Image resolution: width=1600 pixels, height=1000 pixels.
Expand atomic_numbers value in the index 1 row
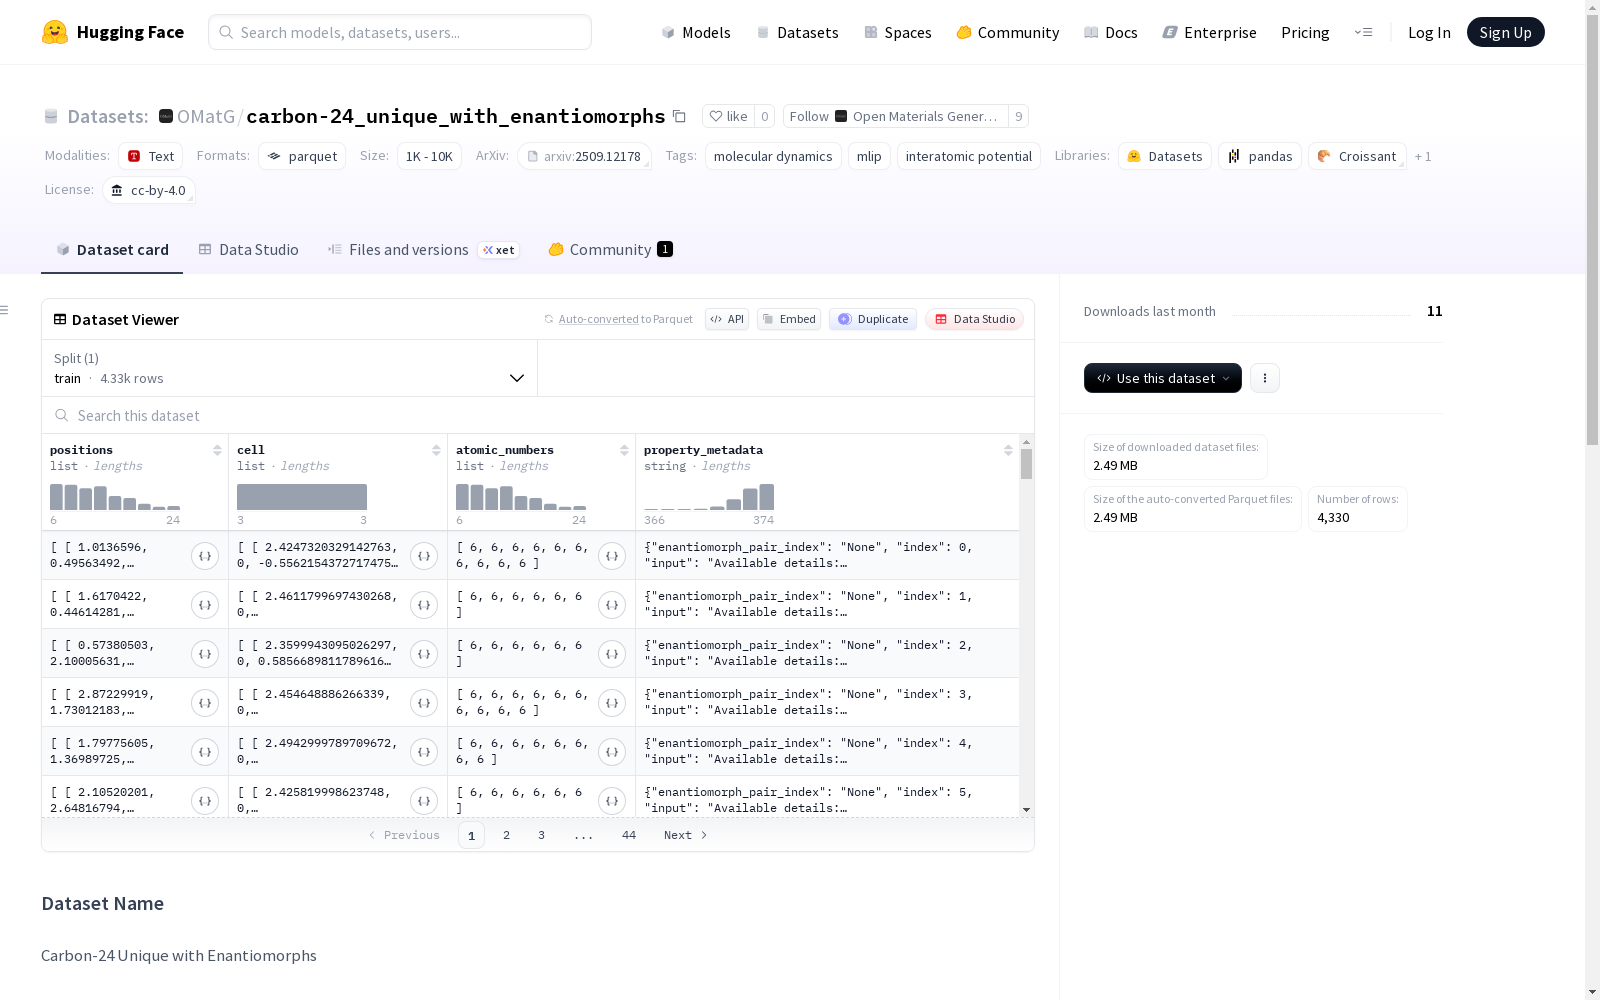click(612, 605)
